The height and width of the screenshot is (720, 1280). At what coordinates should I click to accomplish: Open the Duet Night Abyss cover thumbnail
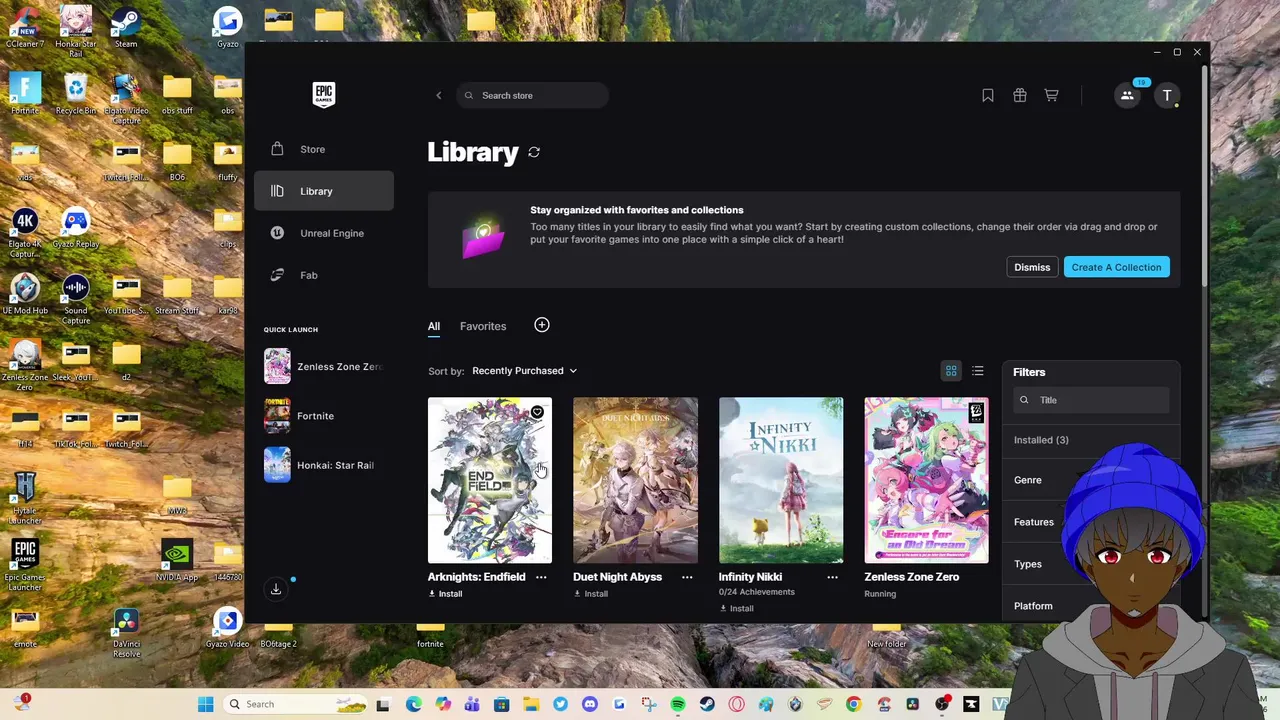(635, 480)
